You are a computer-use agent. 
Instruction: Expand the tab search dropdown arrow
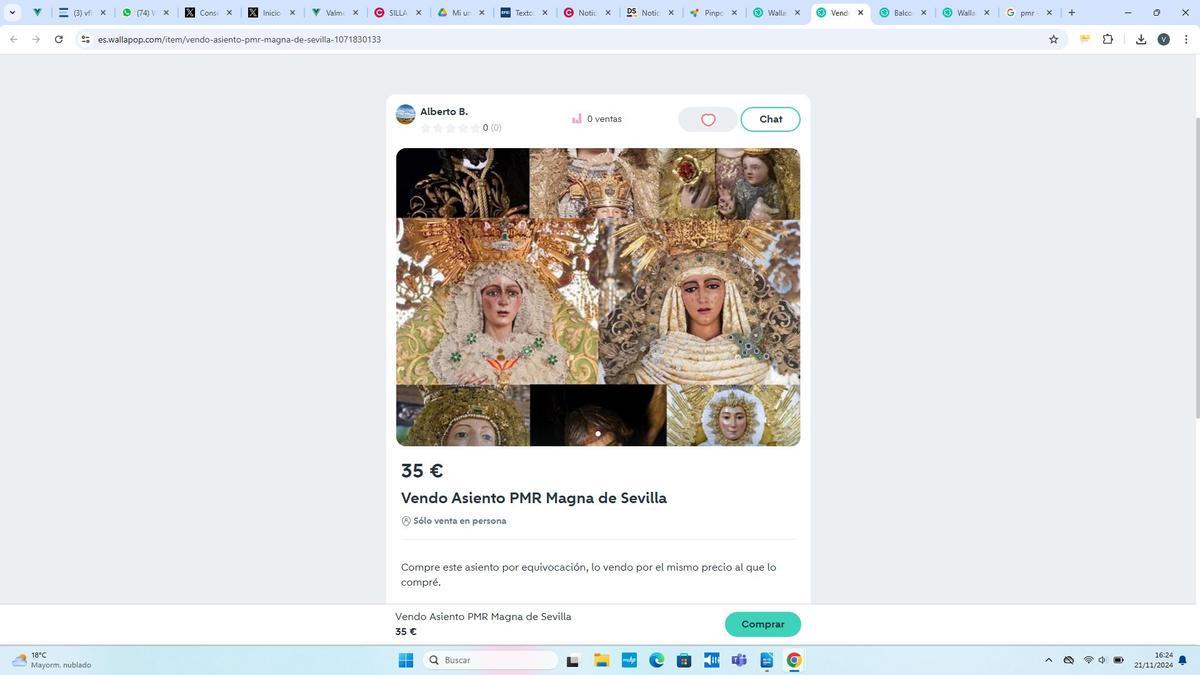(x=12, y=13)
